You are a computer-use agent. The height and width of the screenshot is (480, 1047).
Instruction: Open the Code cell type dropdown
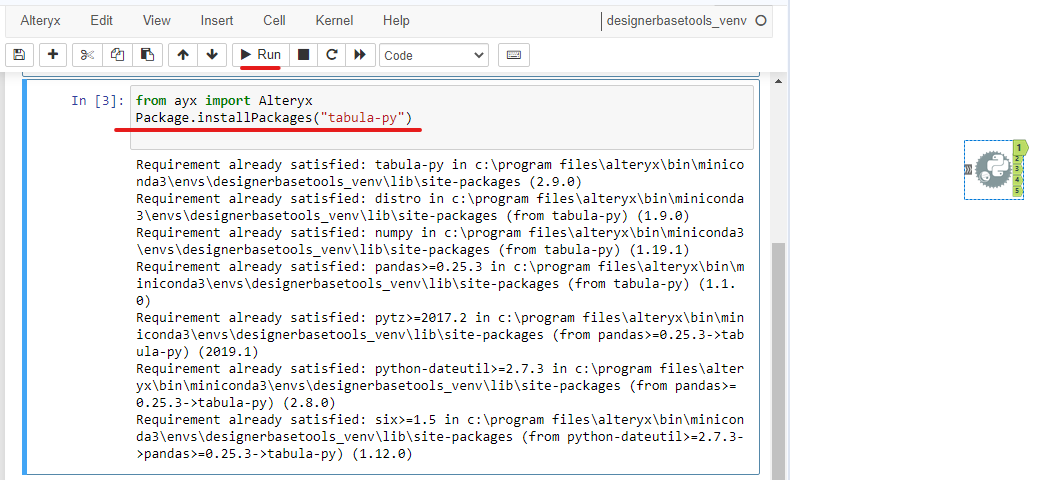point(434,55)
